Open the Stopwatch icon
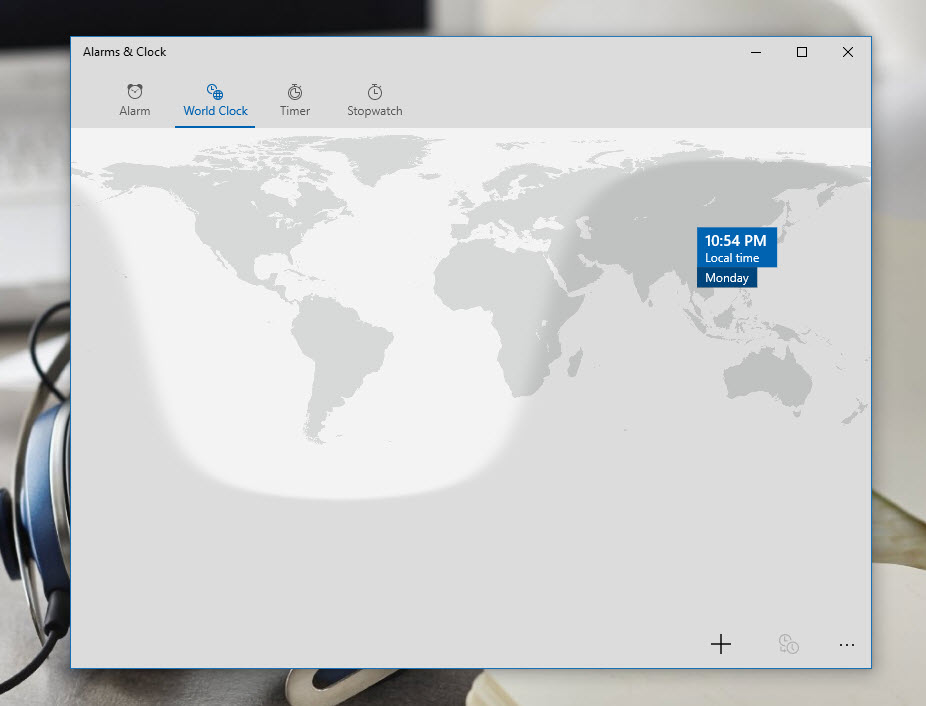The image size is (926, 706). pyautogui.click(x=375, y=92)
